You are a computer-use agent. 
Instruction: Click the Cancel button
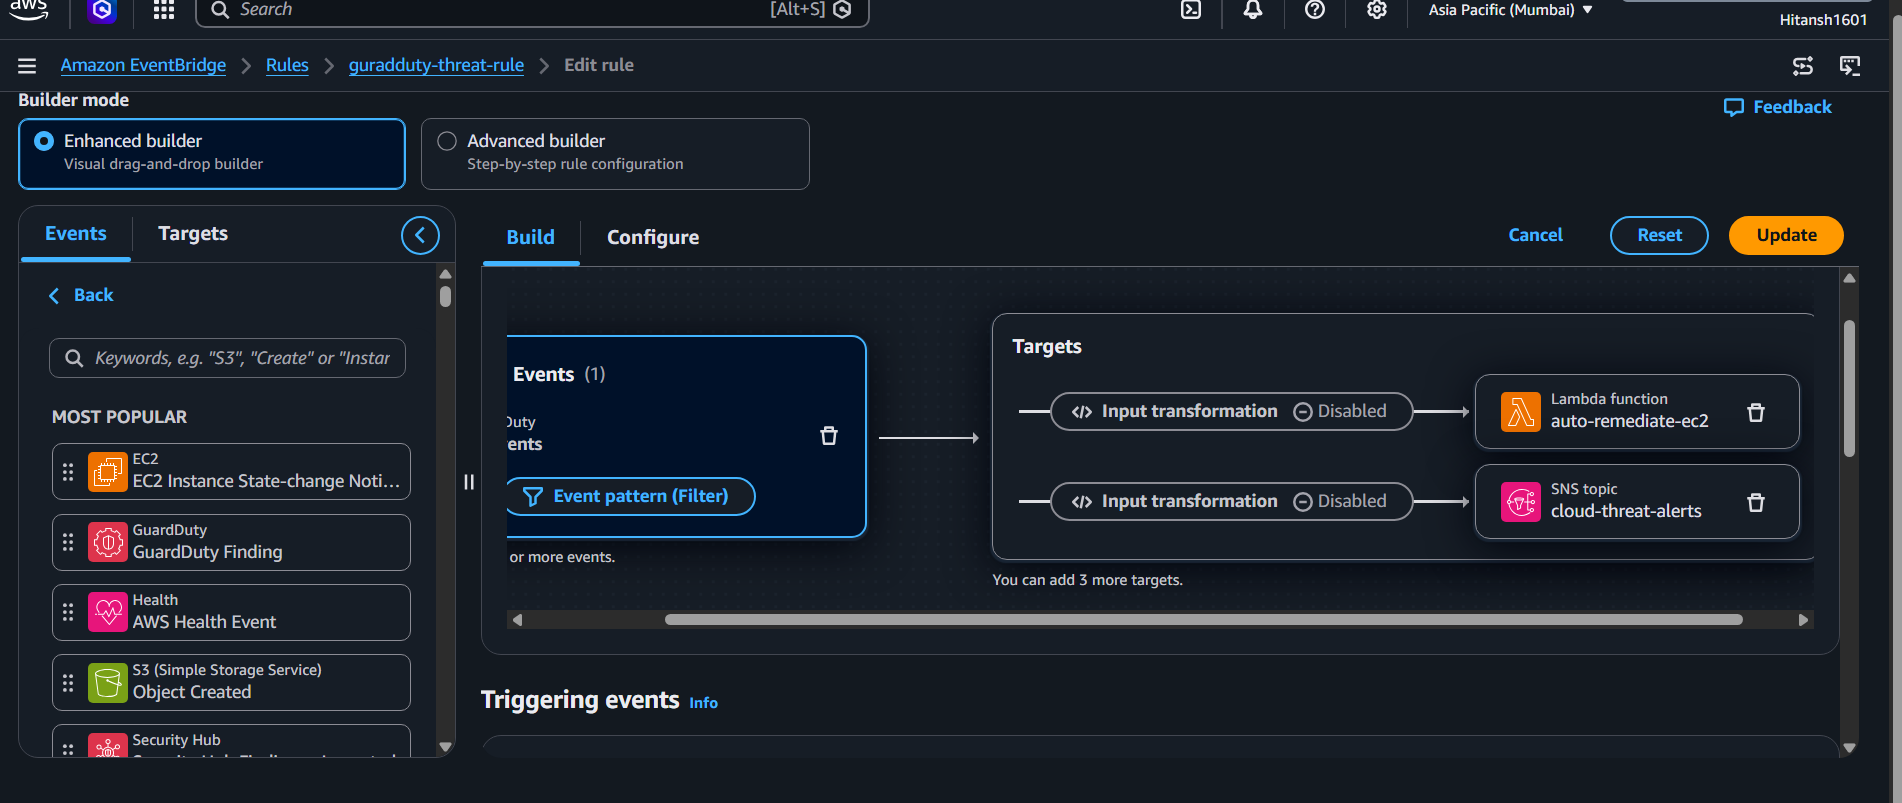[x=1535, y=236]
